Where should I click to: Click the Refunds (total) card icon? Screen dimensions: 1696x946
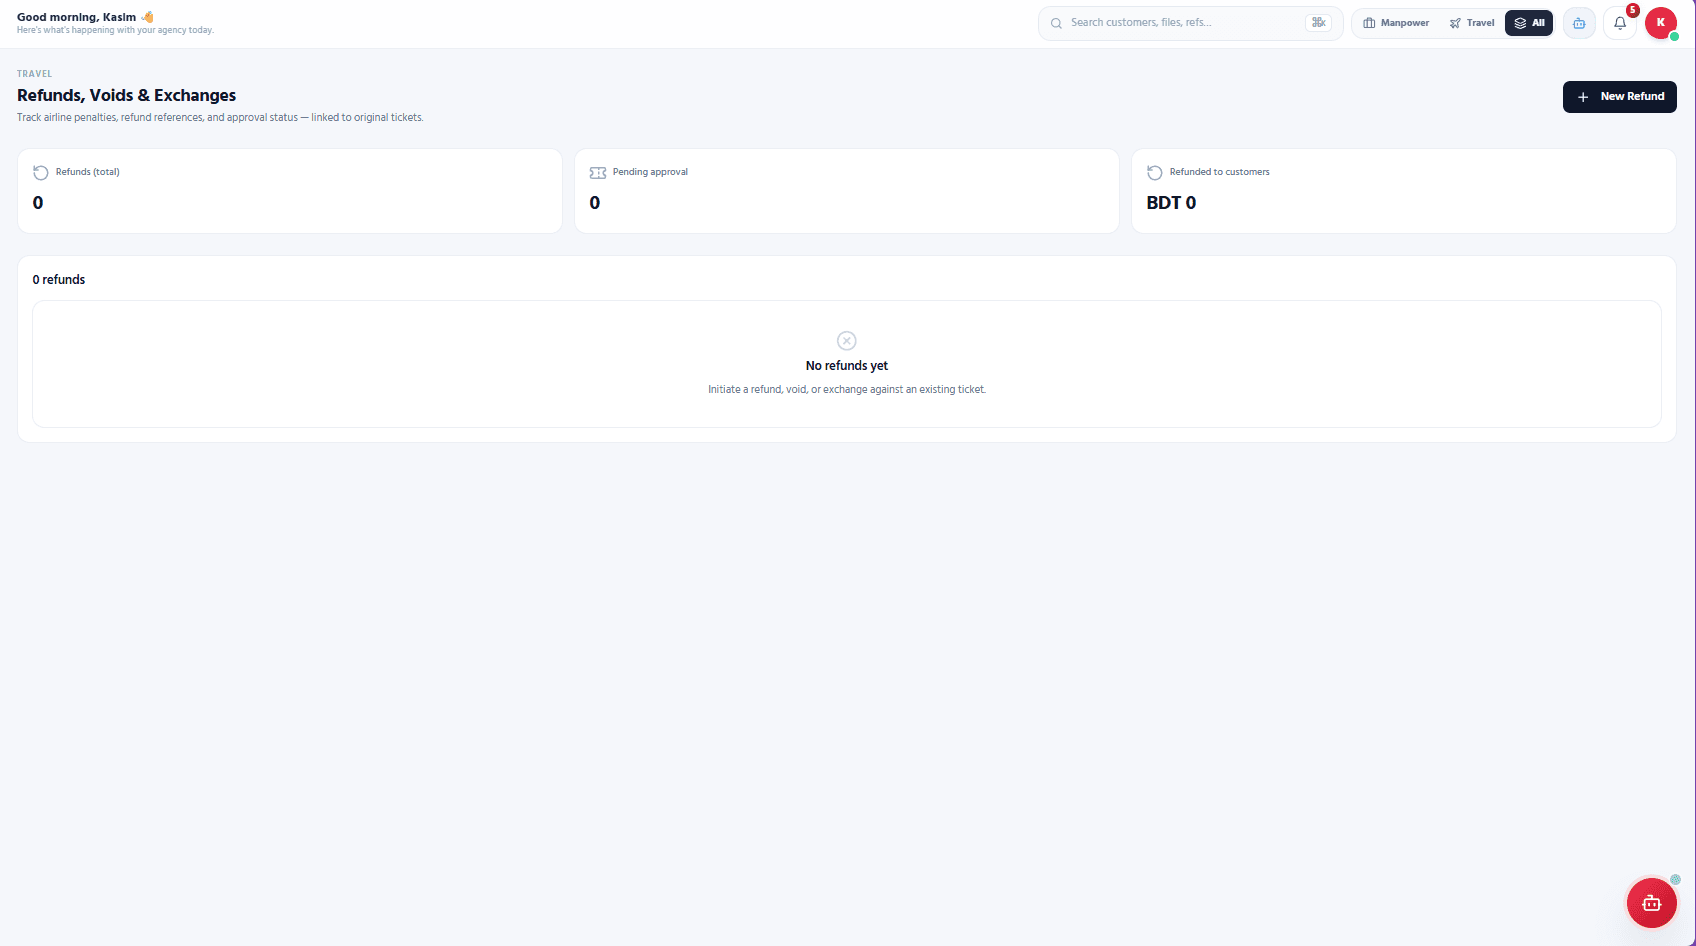41,173
